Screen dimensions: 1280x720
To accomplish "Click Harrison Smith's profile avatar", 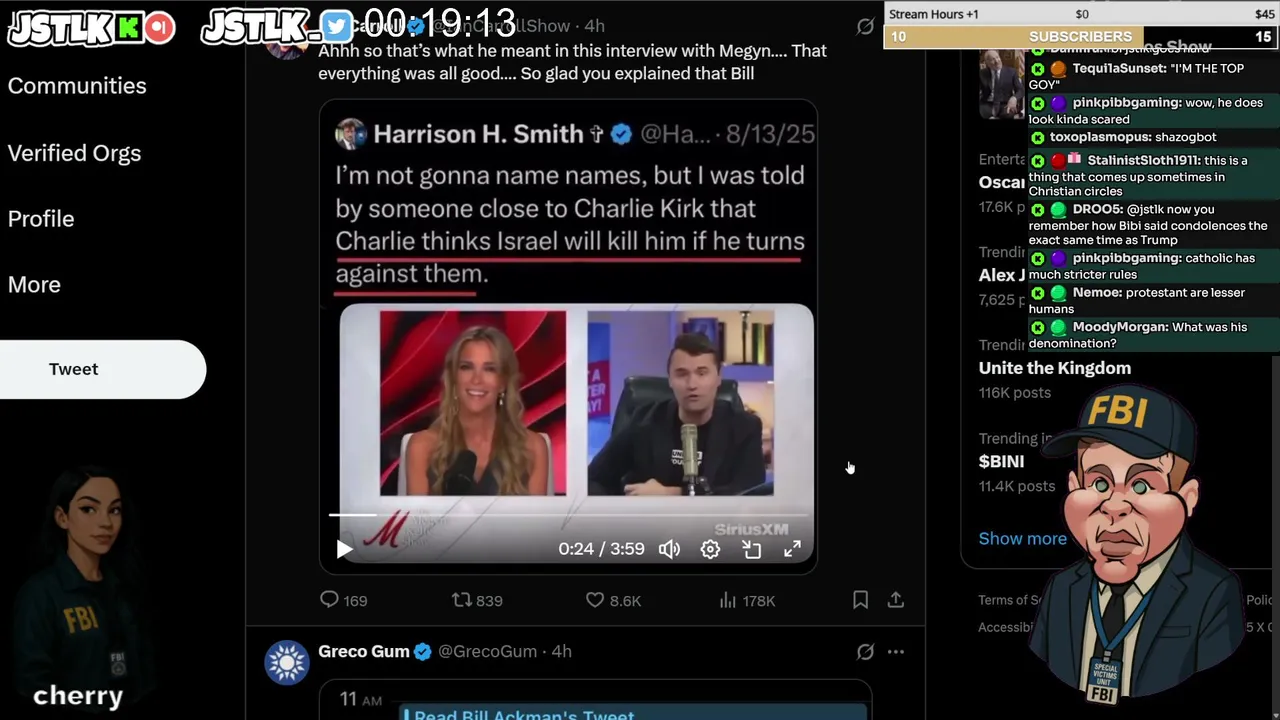I will click(x=350, y=134).
